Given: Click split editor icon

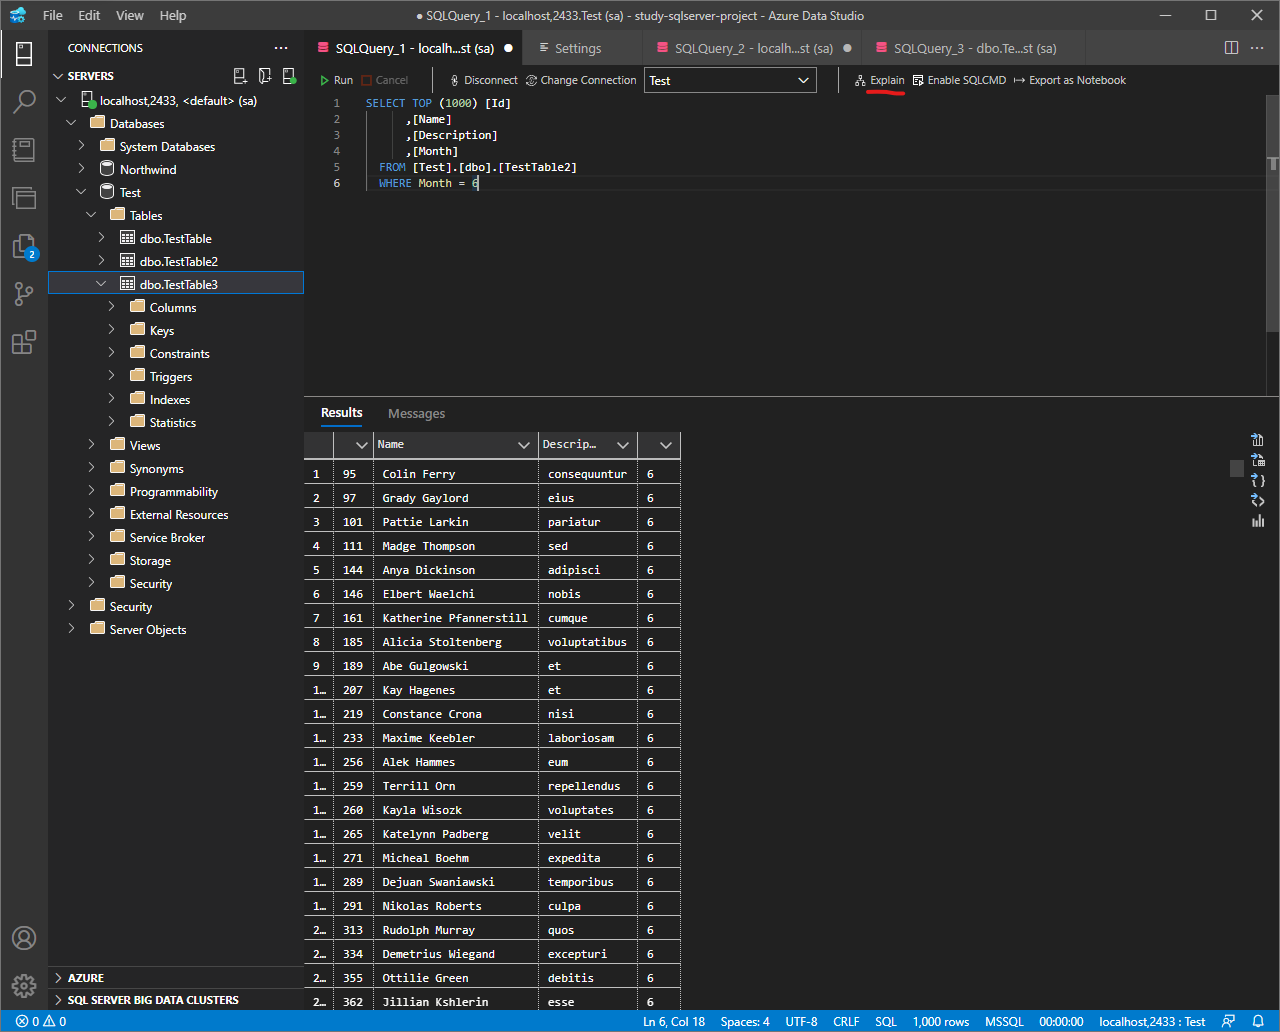Looking at the screenshot, I should tap(1231, 48).
